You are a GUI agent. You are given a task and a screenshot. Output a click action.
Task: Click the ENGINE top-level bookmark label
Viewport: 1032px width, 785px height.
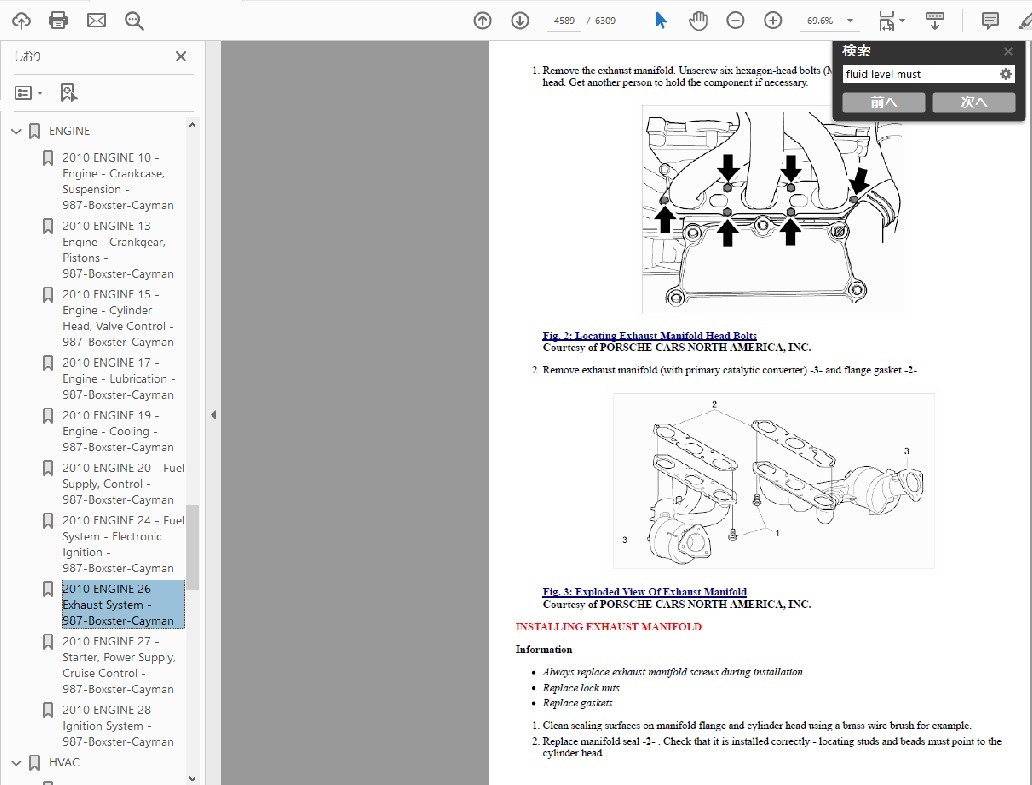(x=69, y=131)
